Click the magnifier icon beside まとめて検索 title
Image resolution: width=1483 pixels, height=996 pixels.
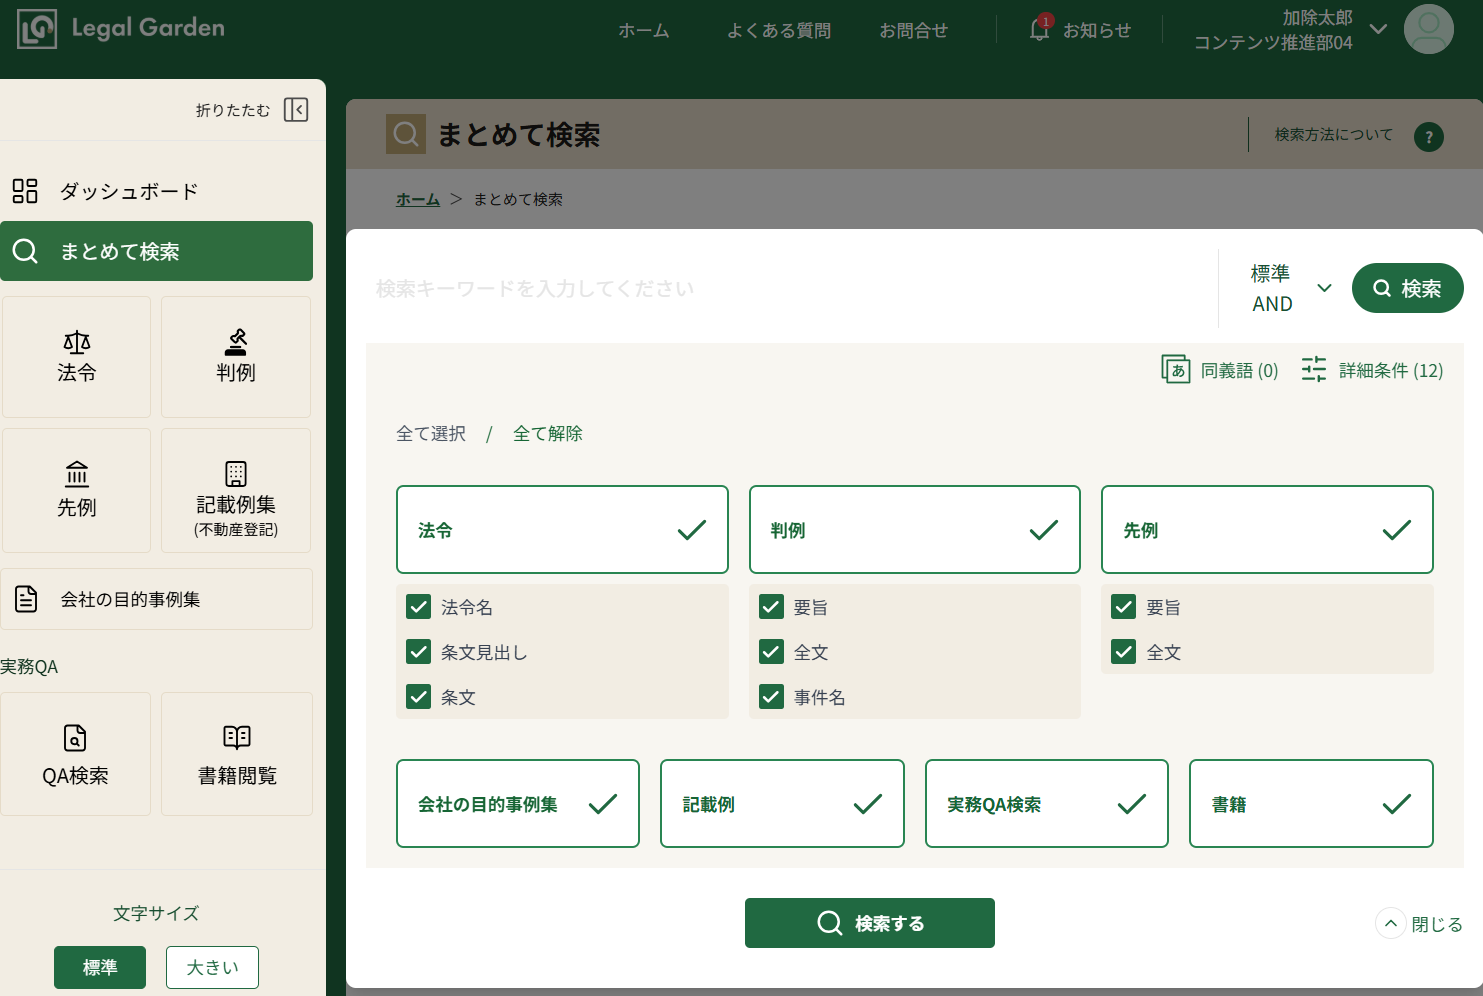pyautogui.click(x=406, y=134)
